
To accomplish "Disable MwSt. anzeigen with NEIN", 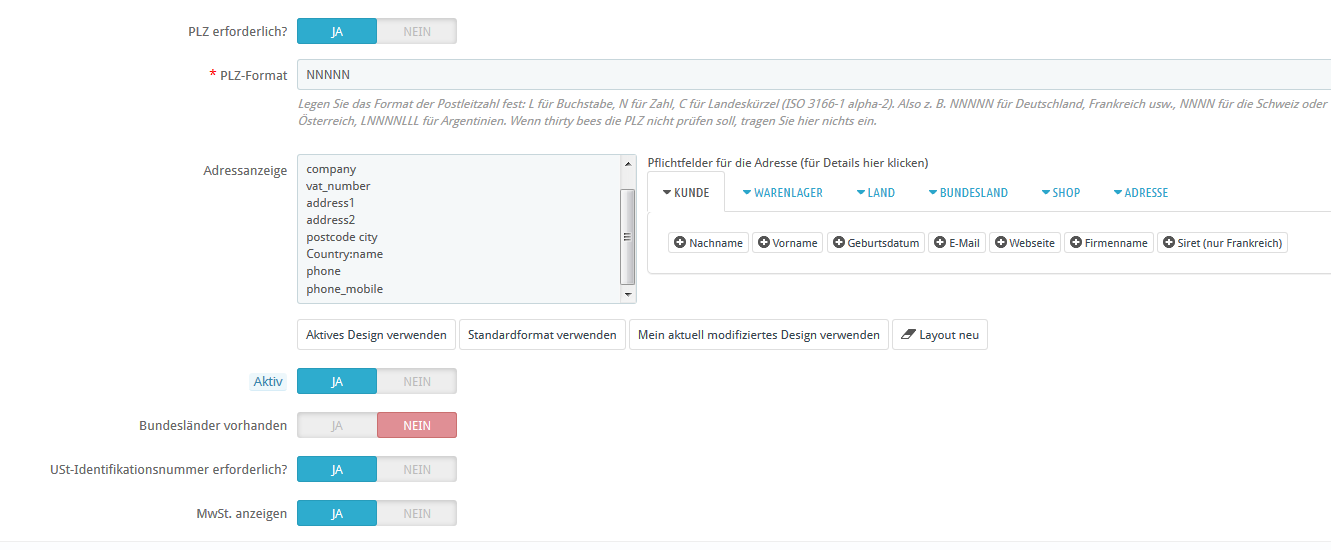I will pyautogui.click(x=416, y=513).
